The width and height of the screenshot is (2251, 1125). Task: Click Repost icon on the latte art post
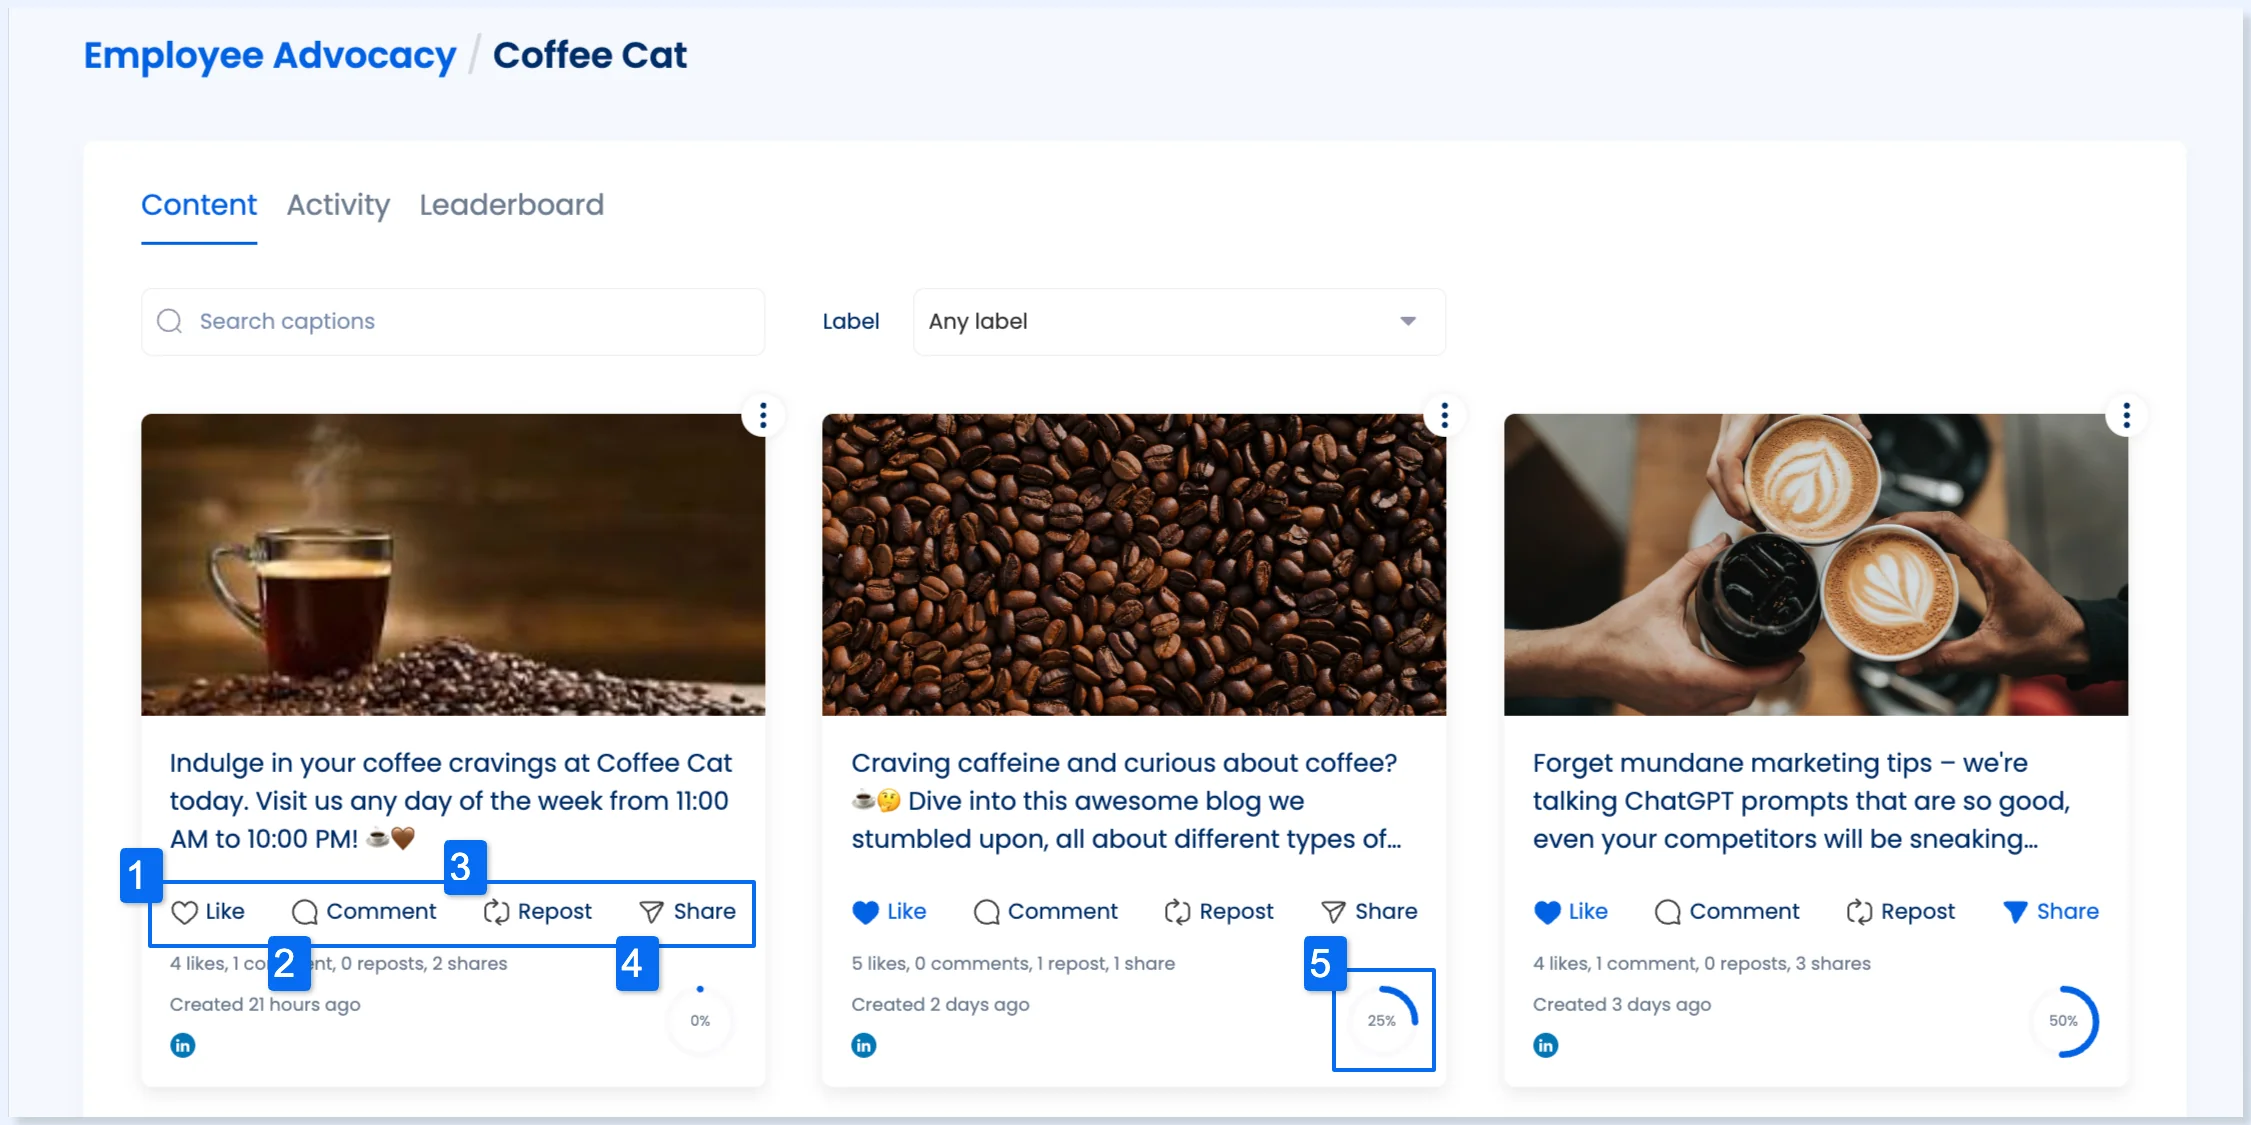click(1859, 912)
